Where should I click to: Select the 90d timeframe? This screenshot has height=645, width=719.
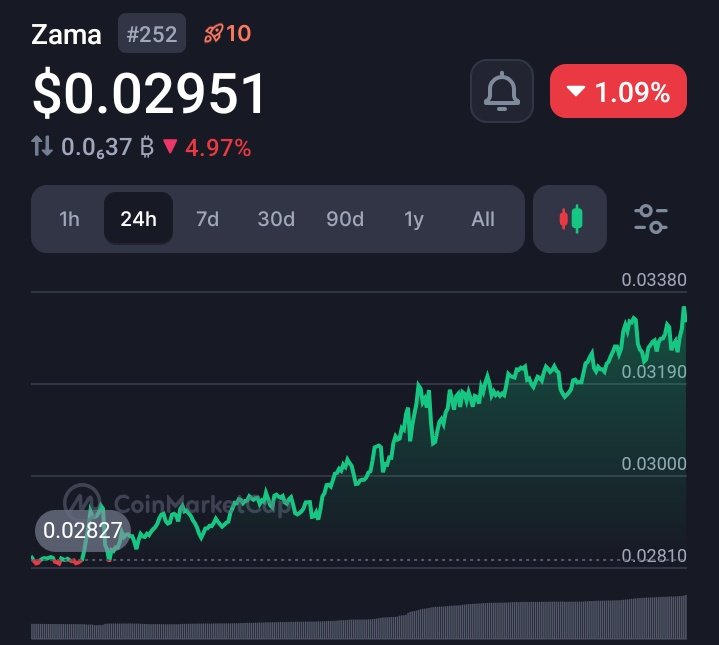coord(345,219)
